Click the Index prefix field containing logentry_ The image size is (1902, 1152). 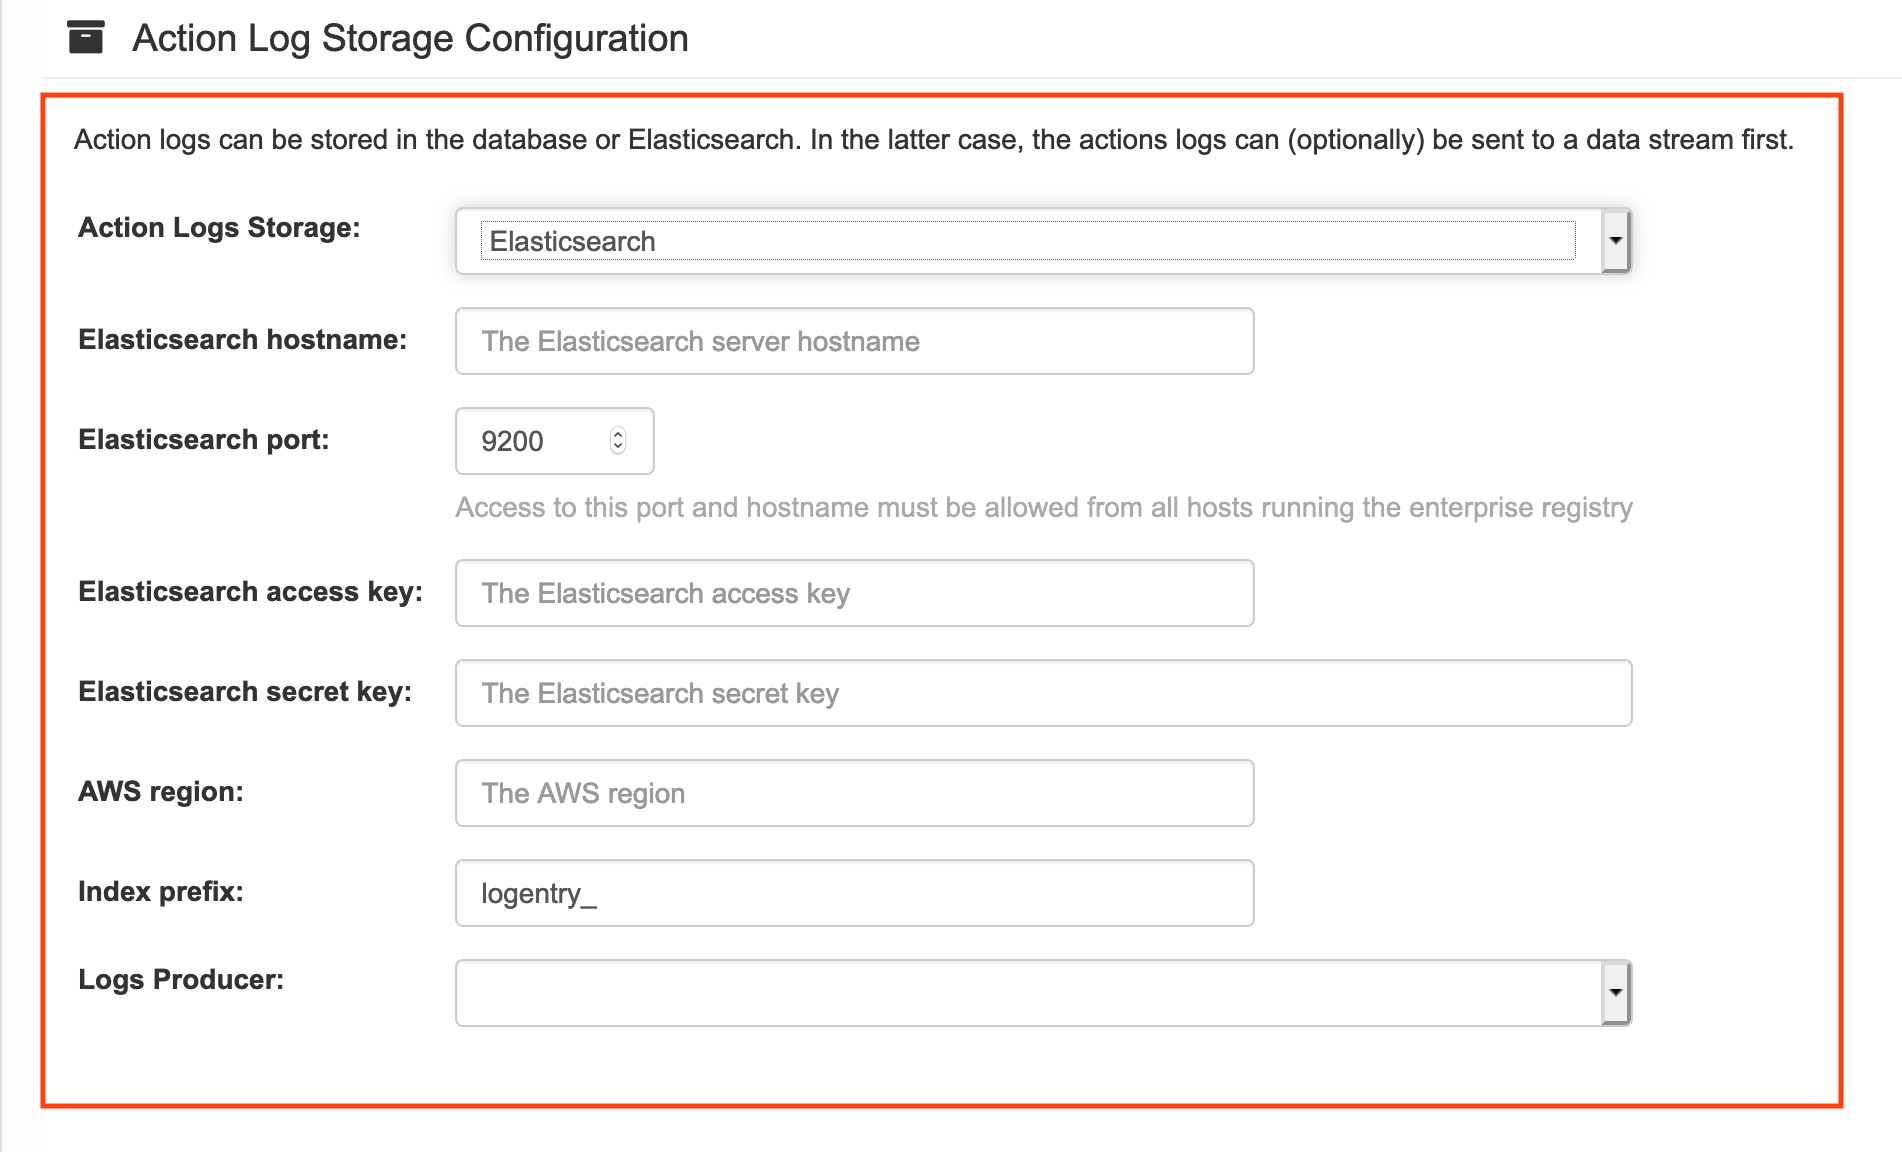click(x=855, y=893)
